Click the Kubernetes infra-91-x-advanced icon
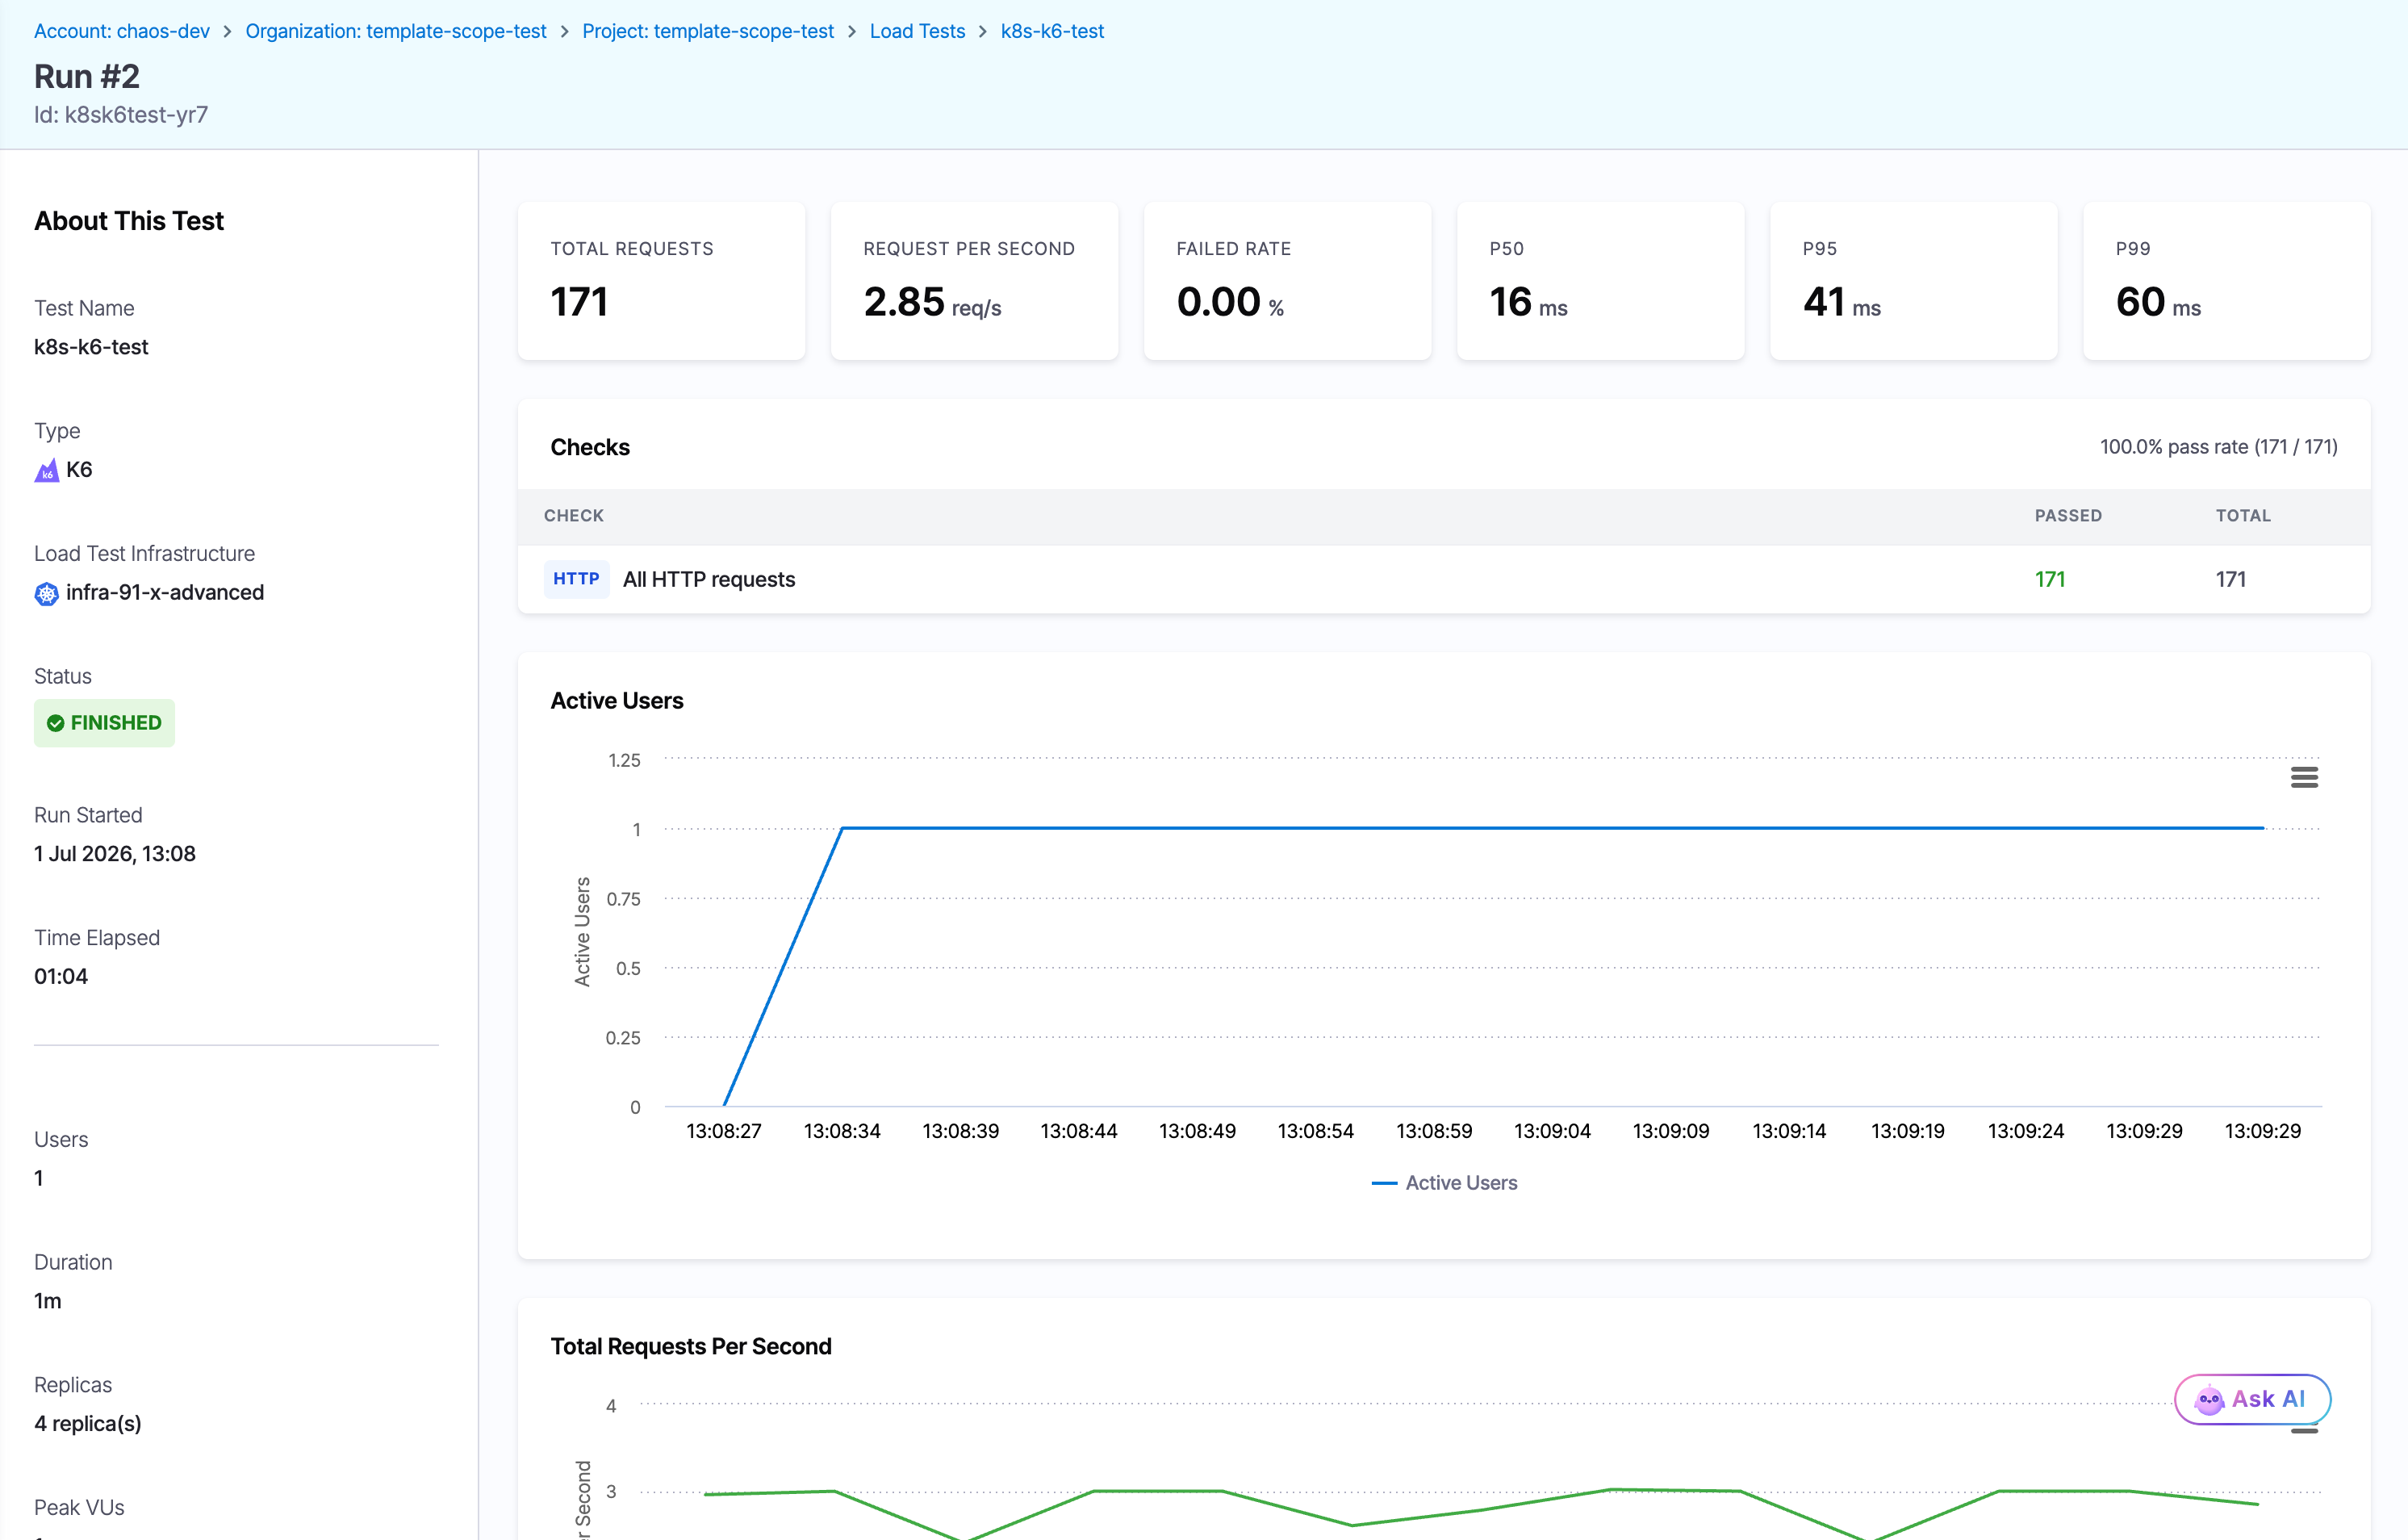 pos(47,594)
